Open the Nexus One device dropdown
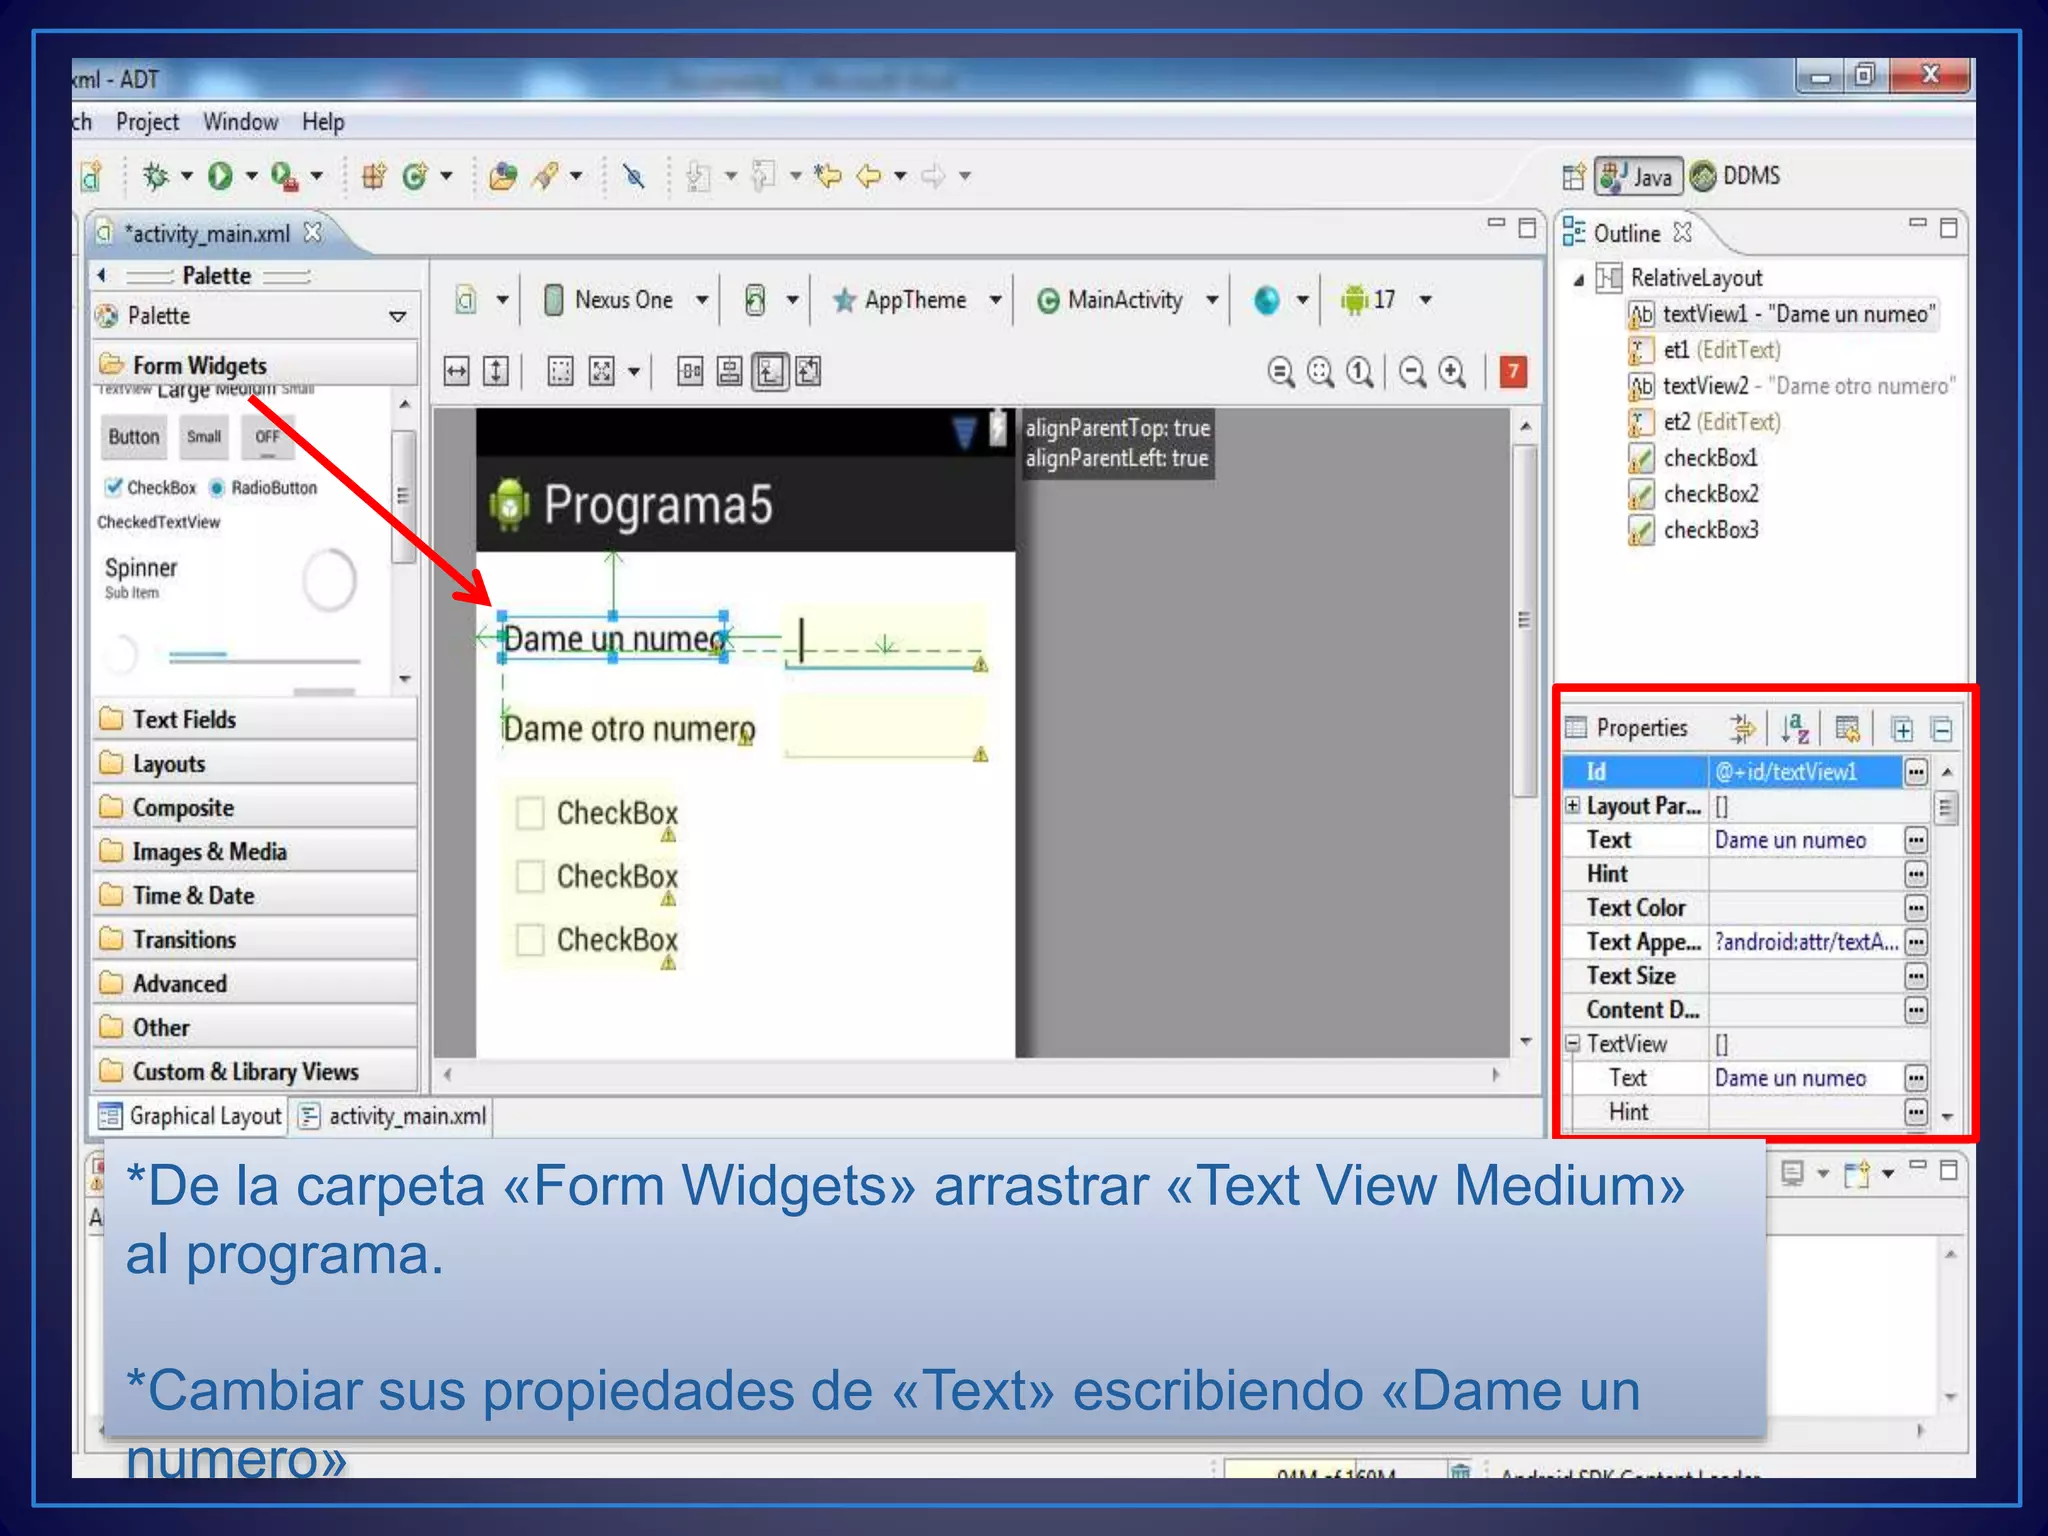2048x1536 pixels. coord(702,300)
